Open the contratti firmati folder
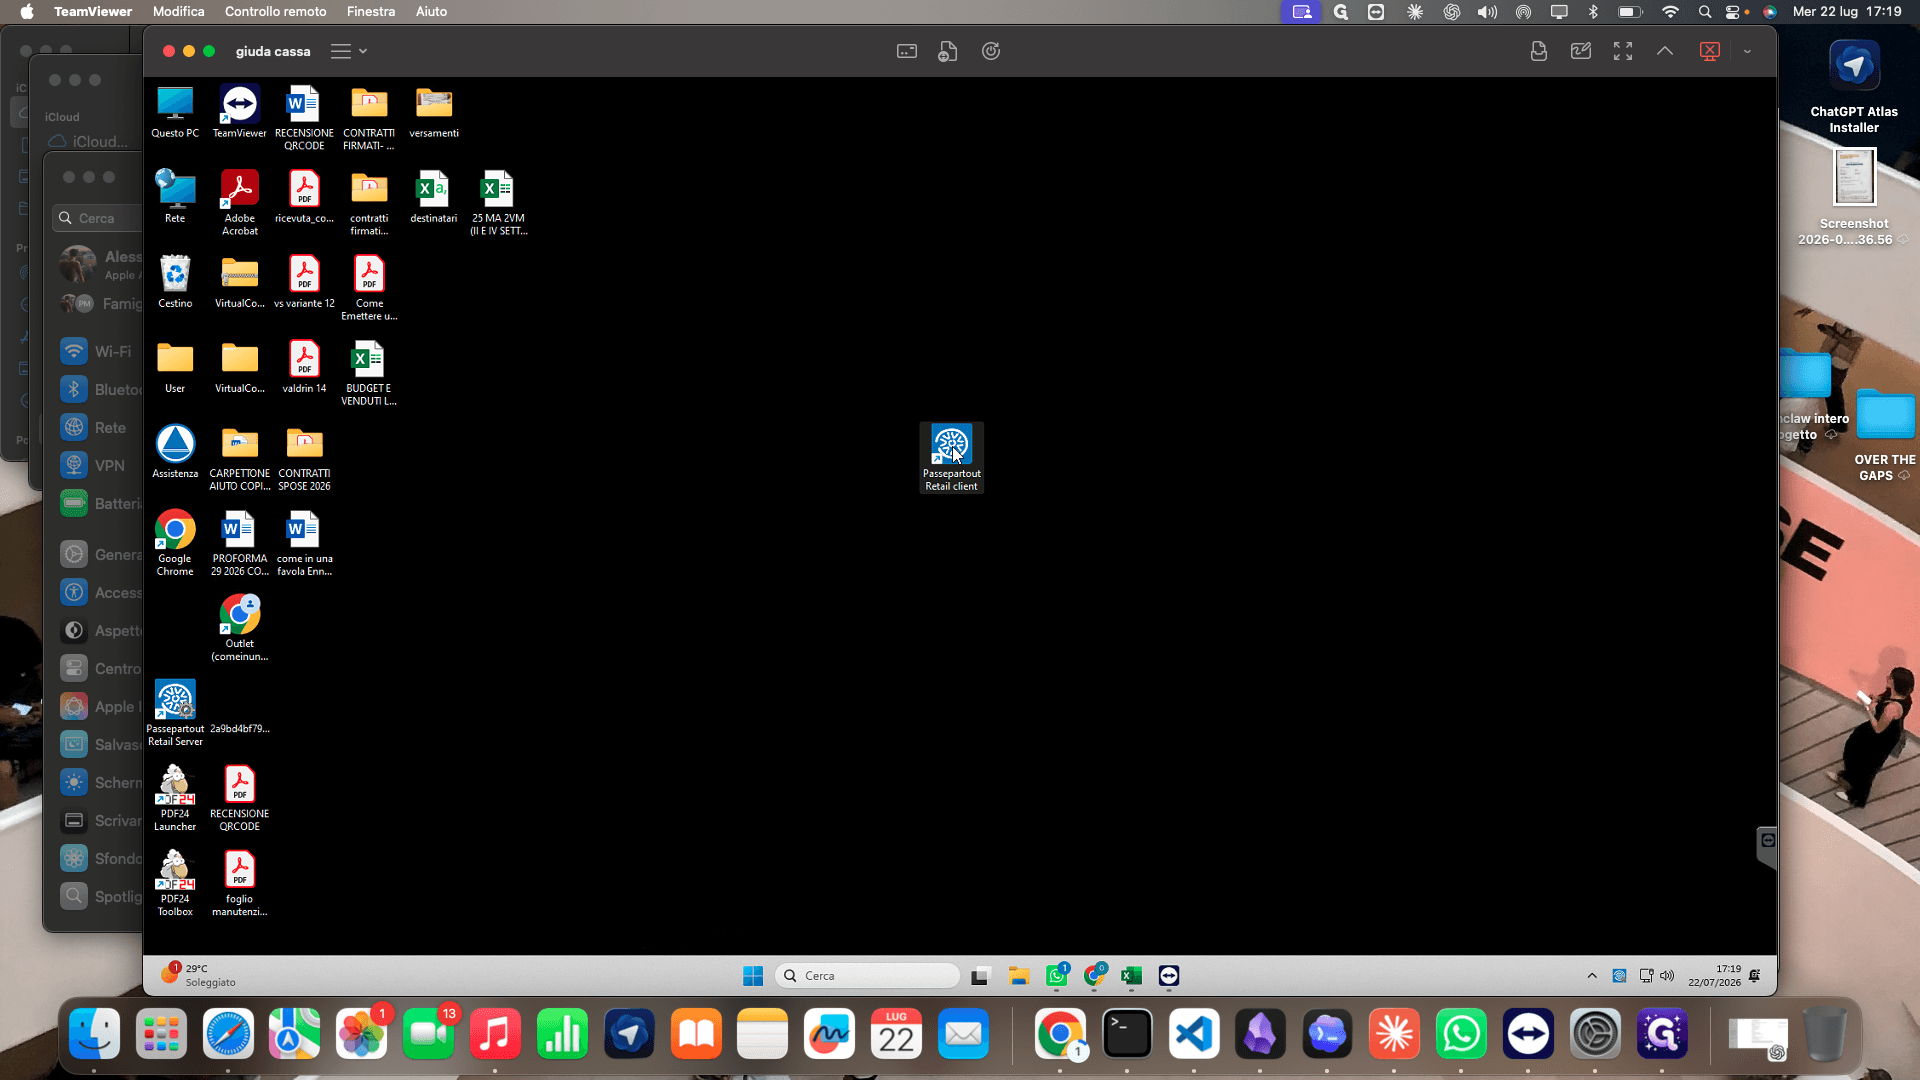Viewport: 1920px width, 1080px height. [369, 203]
